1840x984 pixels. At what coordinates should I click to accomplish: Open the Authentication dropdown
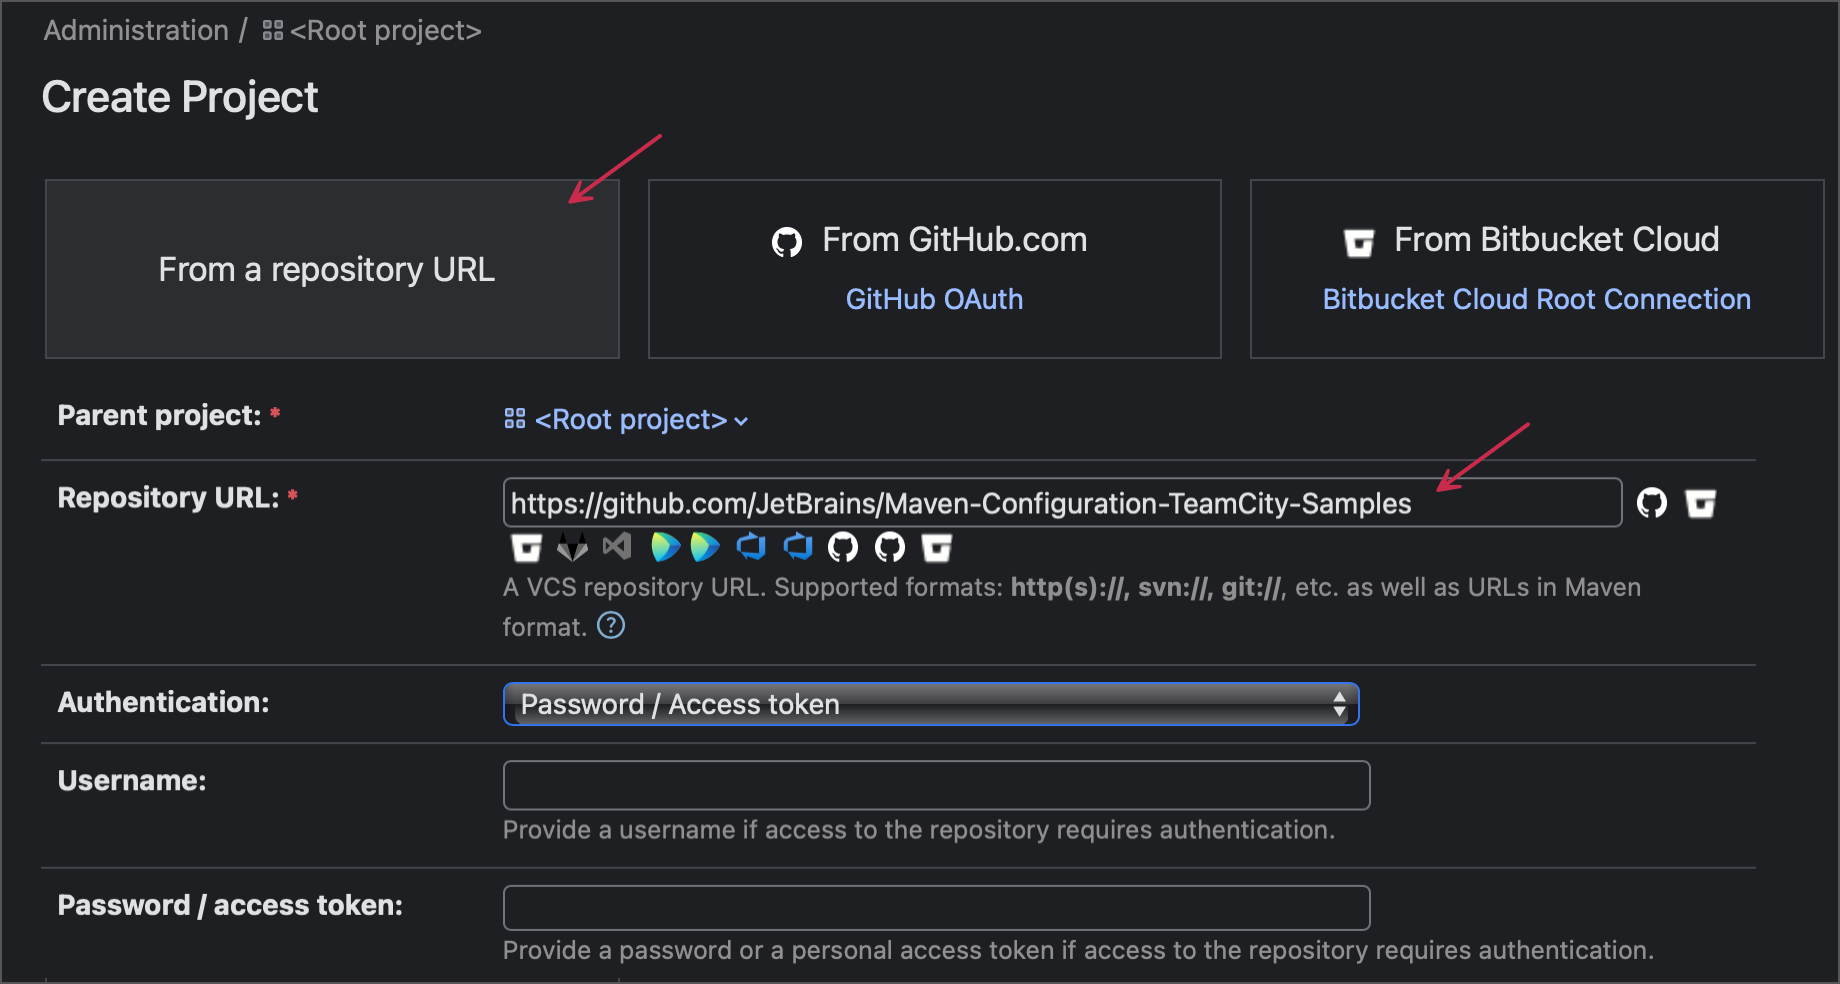pos(930,704)
